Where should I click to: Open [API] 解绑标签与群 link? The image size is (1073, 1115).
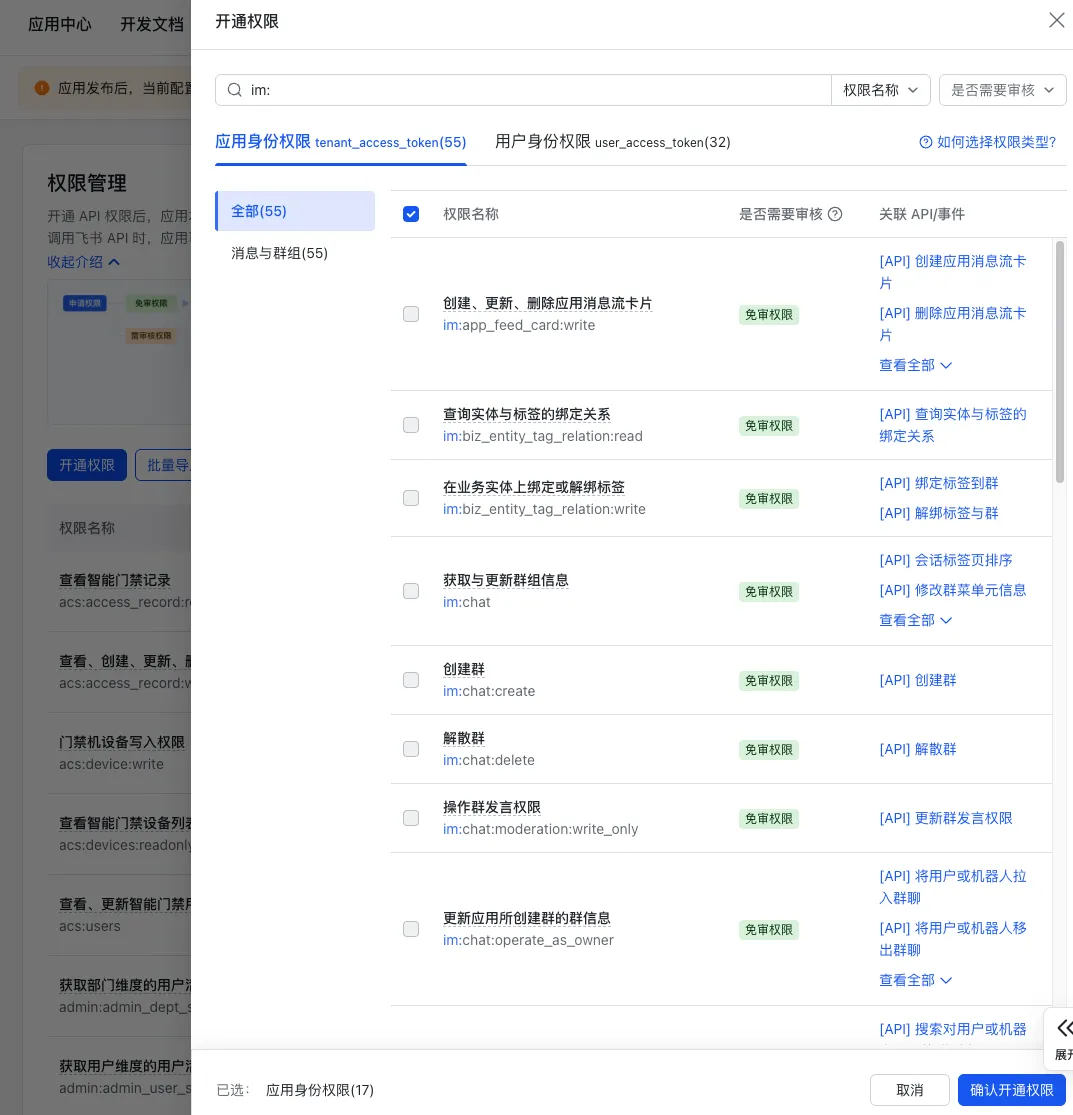pos(939,513)
